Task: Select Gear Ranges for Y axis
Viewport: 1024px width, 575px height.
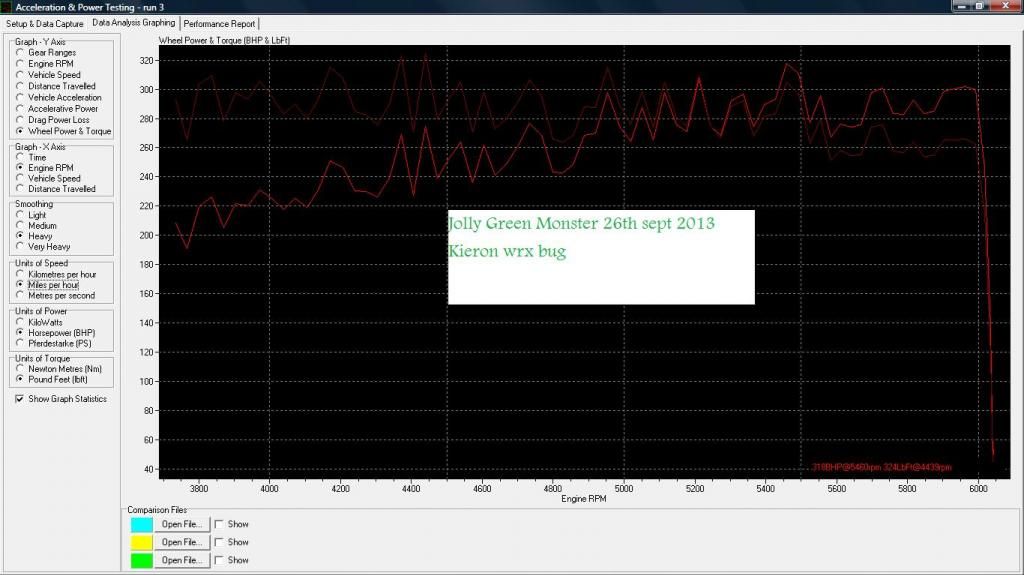Action: (x=20, y=53)
